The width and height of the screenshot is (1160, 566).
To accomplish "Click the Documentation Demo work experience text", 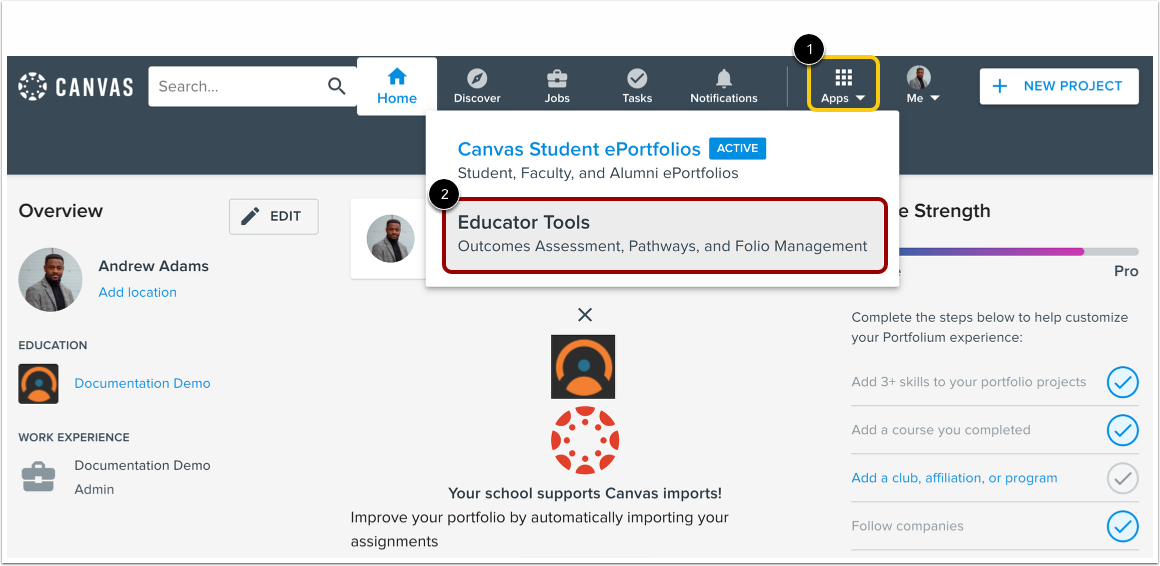I will [x=143, y=465].
